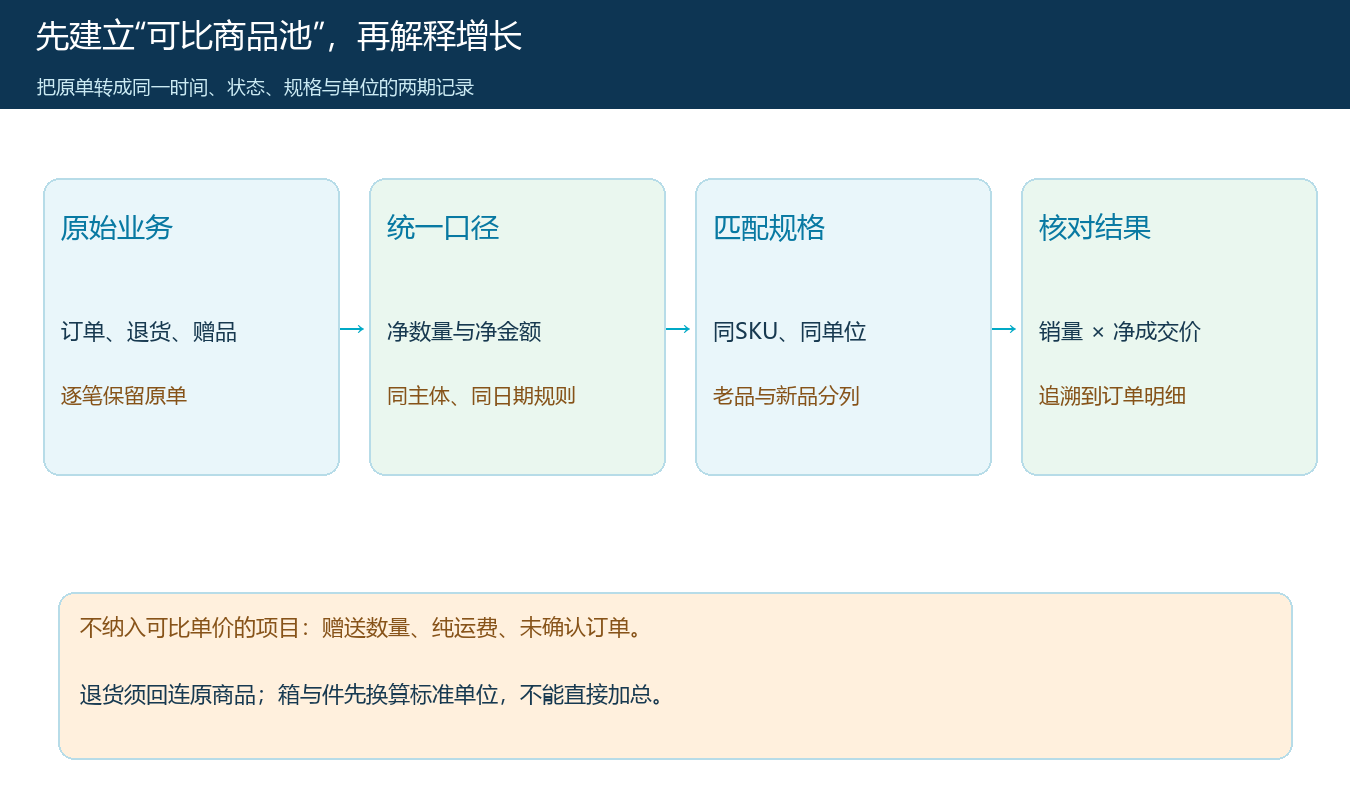Select the 原始业务 card heading

click(117, 228)
